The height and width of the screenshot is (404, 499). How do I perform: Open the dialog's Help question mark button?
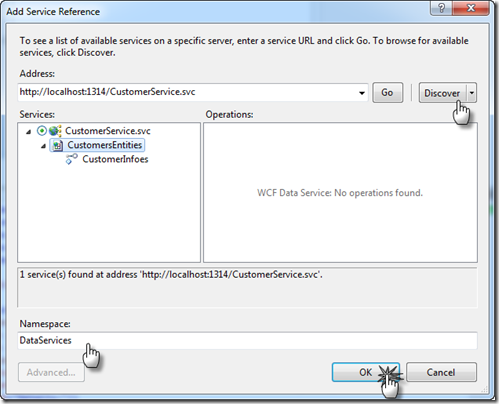click(441, 8)
